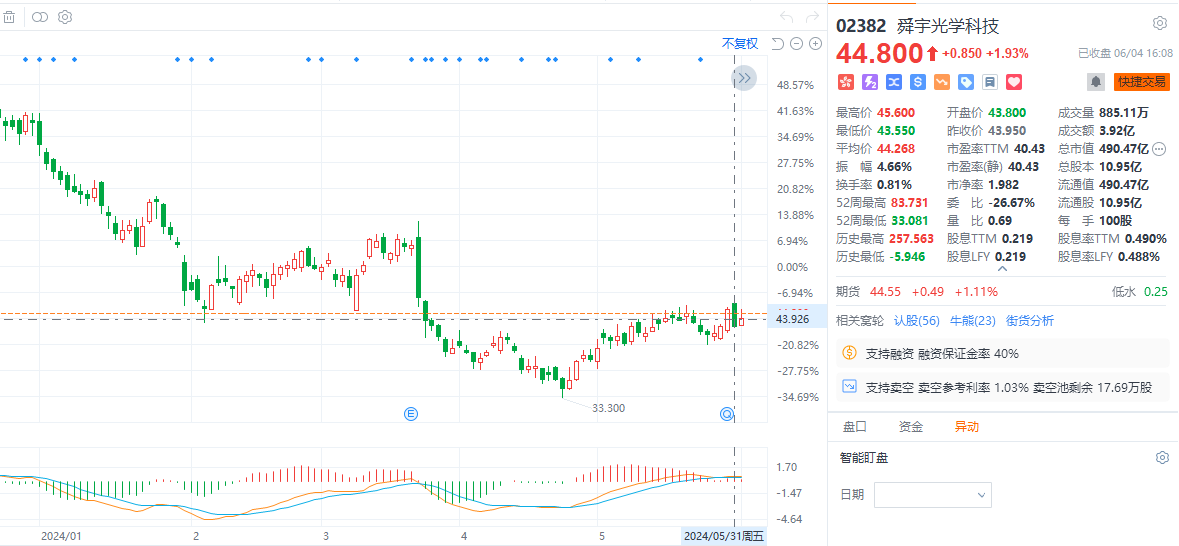Open the 认股(56) warrants link
This screenshot has width=1179, height=546.
[x=916, y=320]
